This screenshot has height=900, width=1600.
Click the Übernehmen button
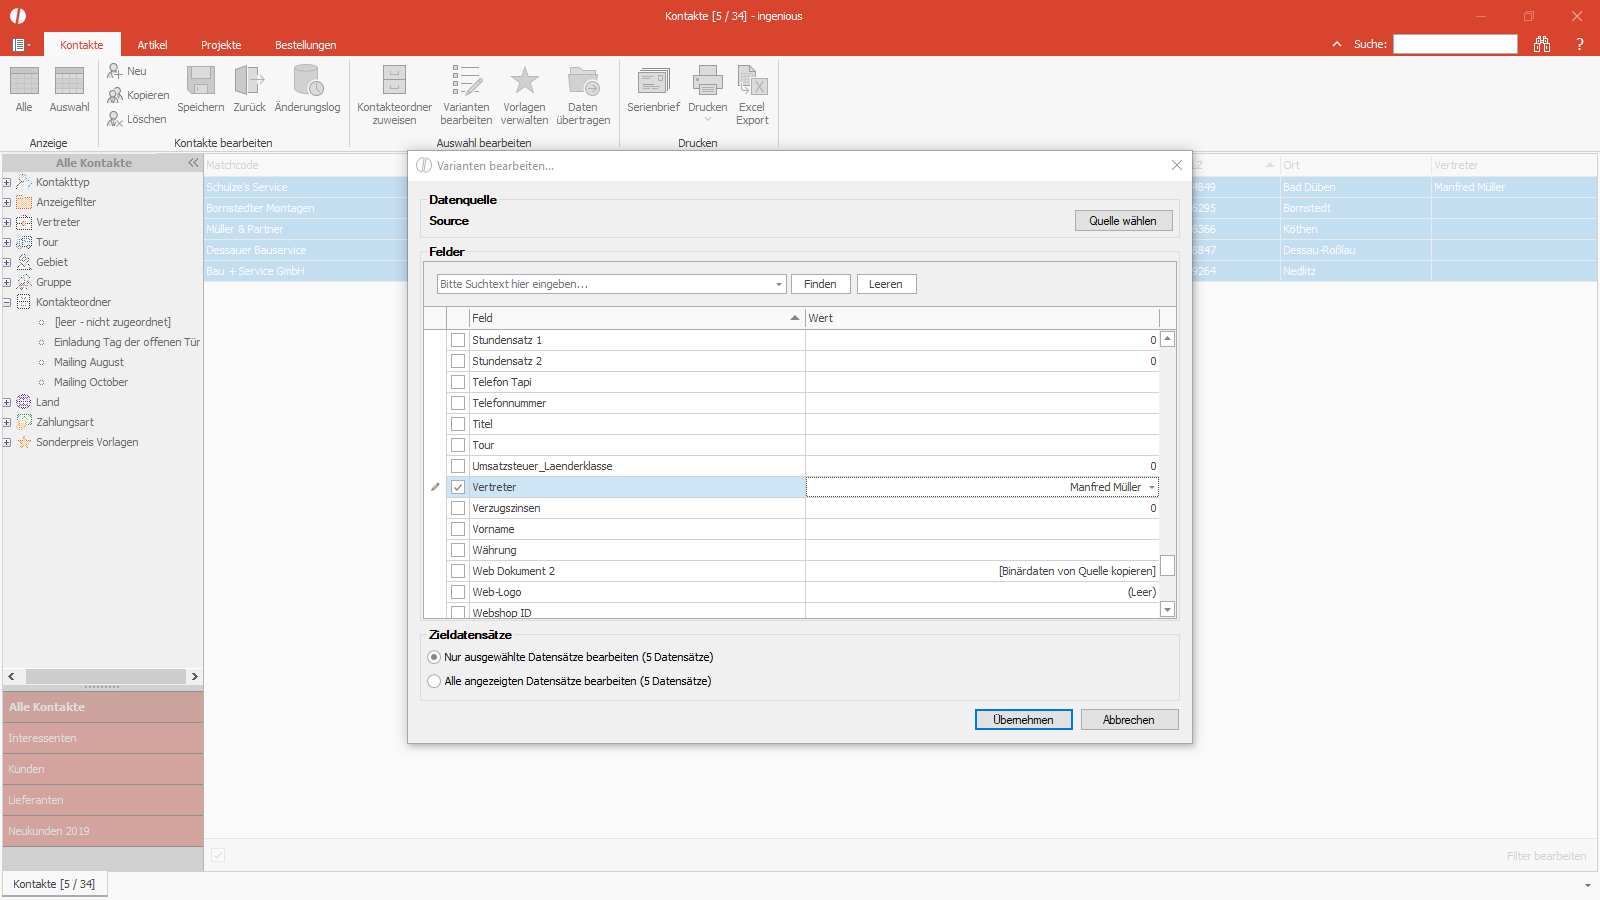(1023, 720)
